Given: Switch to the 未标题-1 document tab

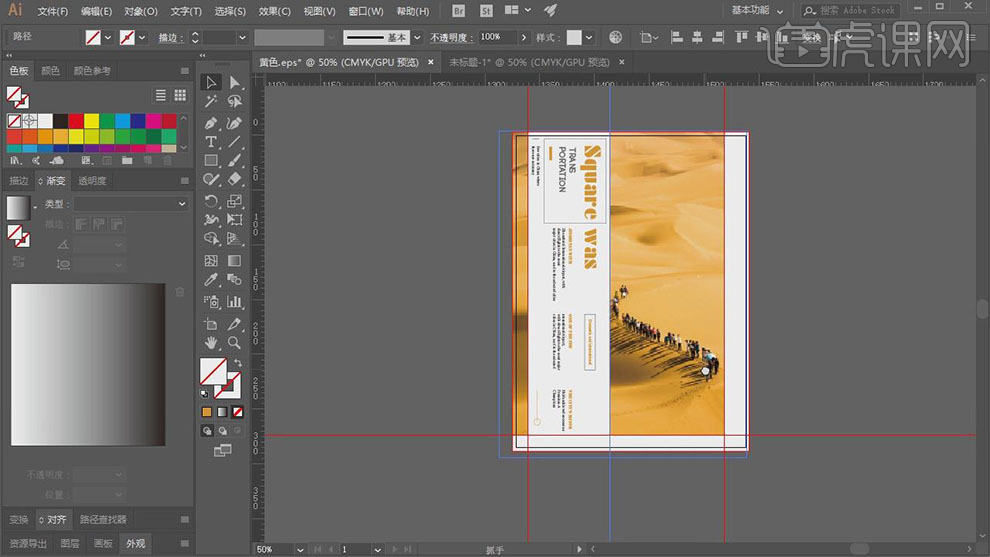Looking at the screenshot, I should click(527, 62).
